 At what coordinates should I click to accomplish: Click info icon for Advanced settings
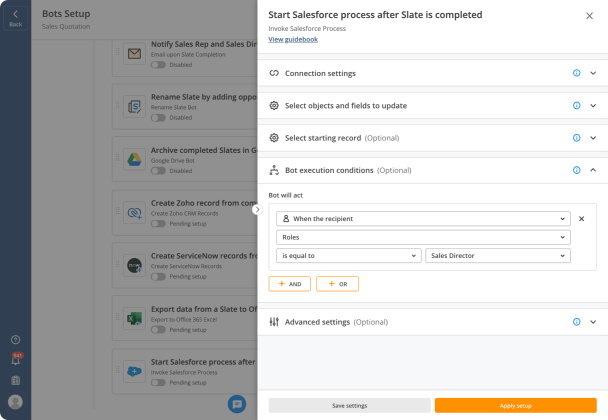[x=577, y=321]
